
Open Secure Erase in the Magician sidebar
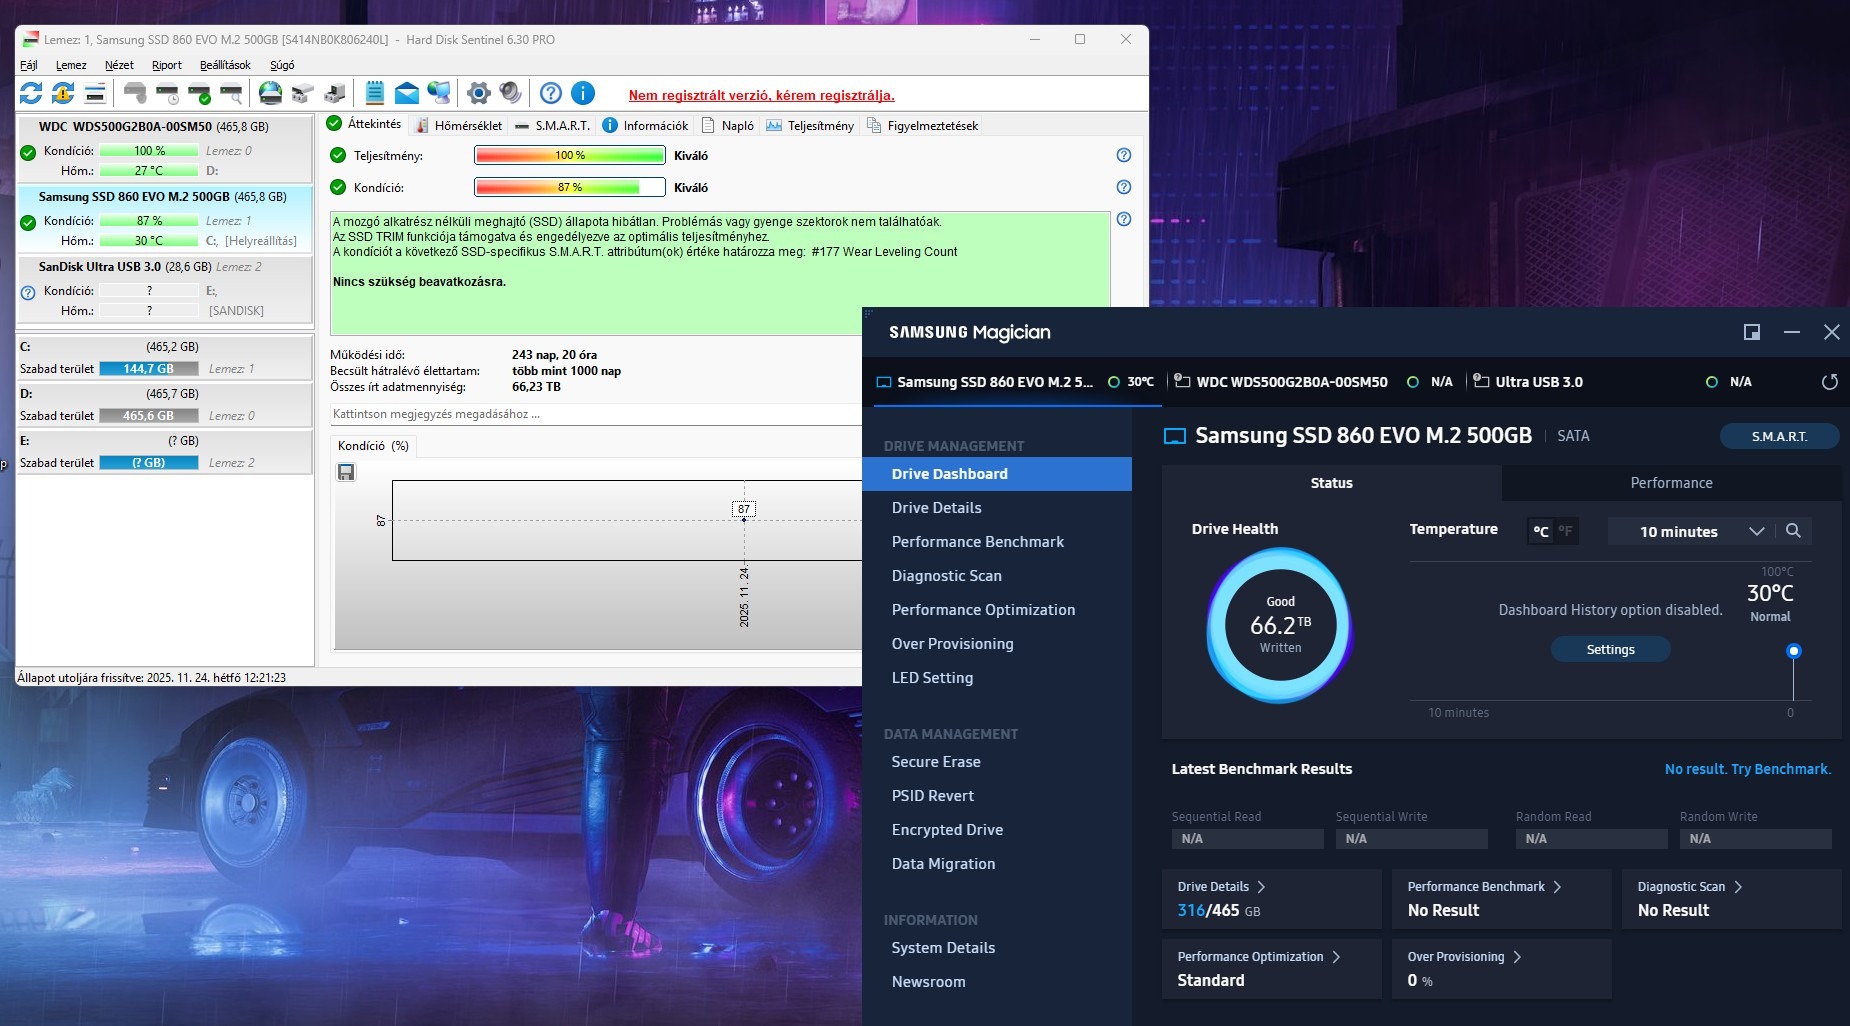point(936,762)
